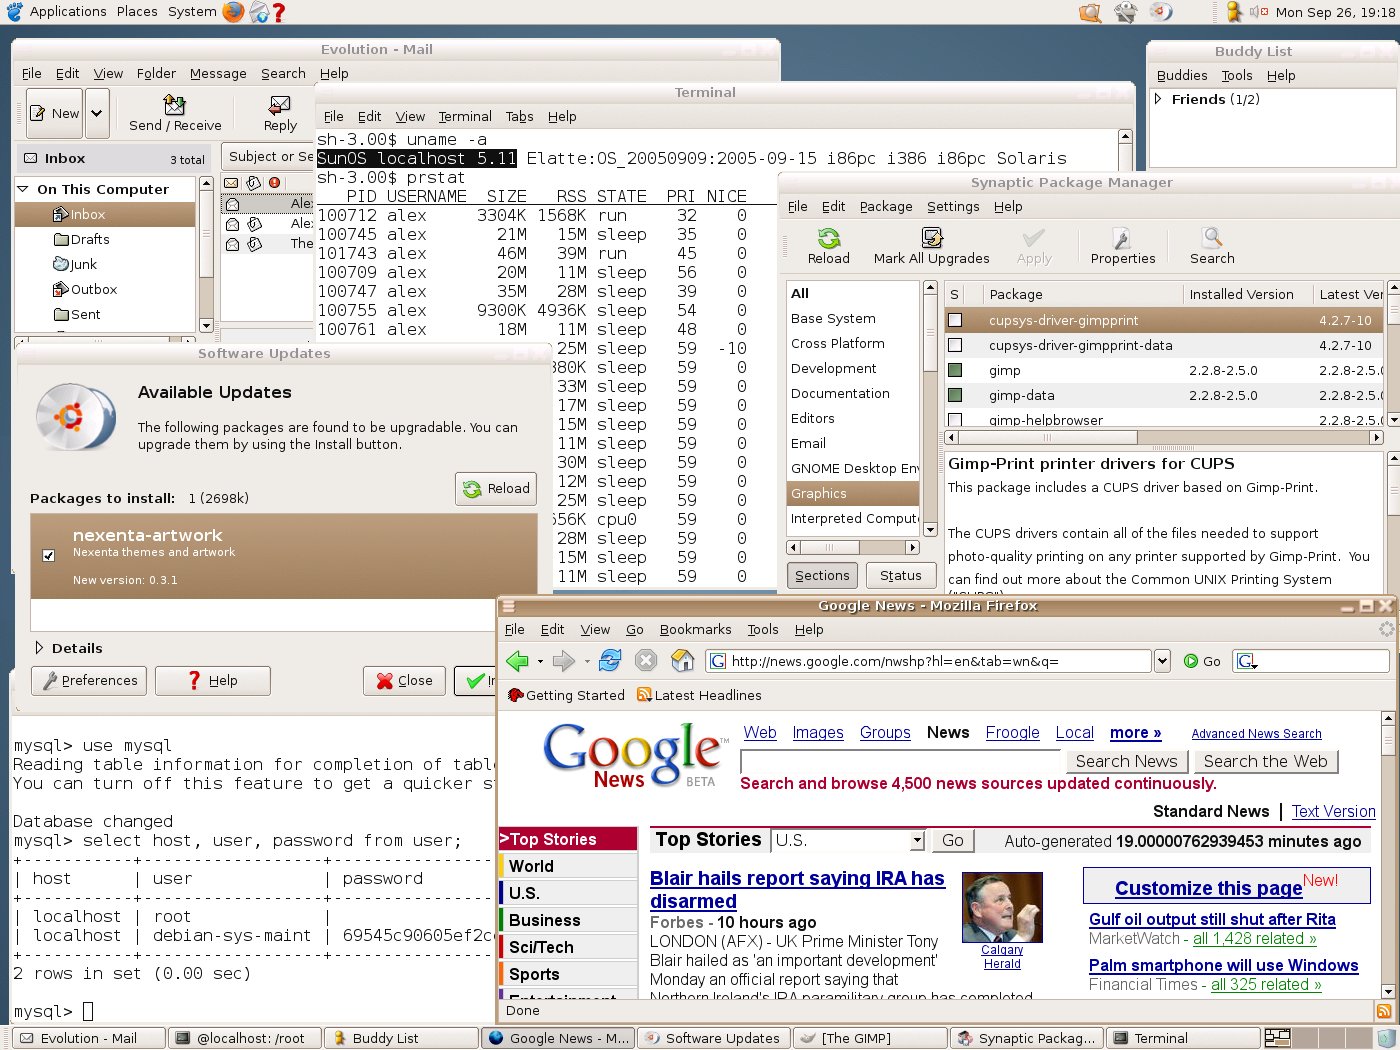Reload the page in Firefox

(610, 660)
